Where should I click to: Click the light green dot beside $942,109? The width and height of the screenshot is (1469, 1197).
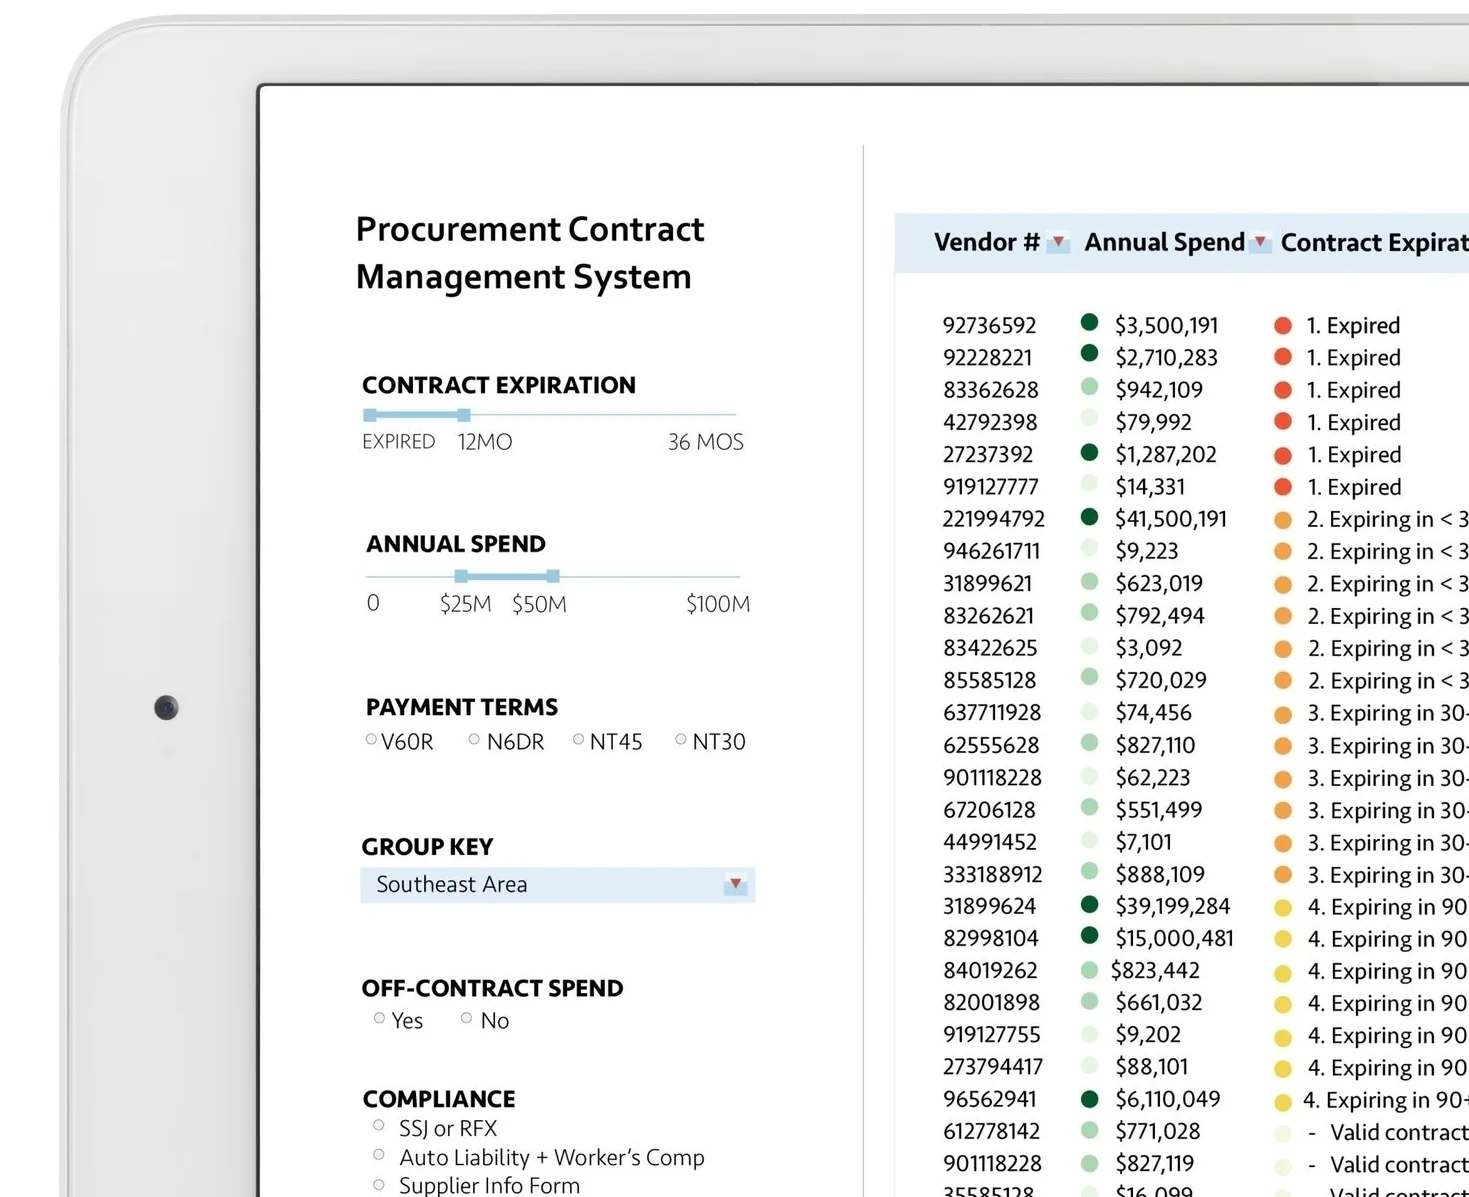tap(1090, 386)
